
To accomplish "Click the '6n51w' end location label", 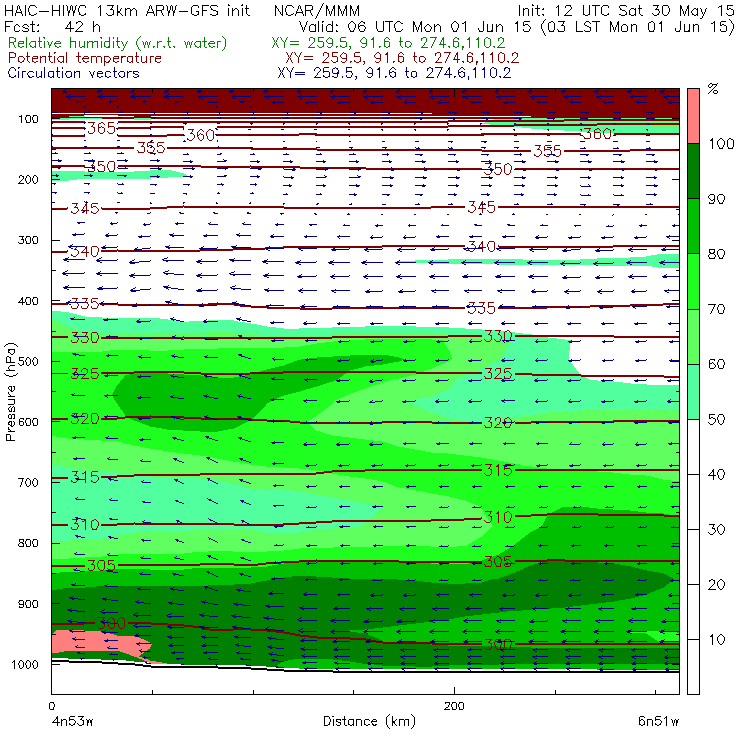I will 658,721.
